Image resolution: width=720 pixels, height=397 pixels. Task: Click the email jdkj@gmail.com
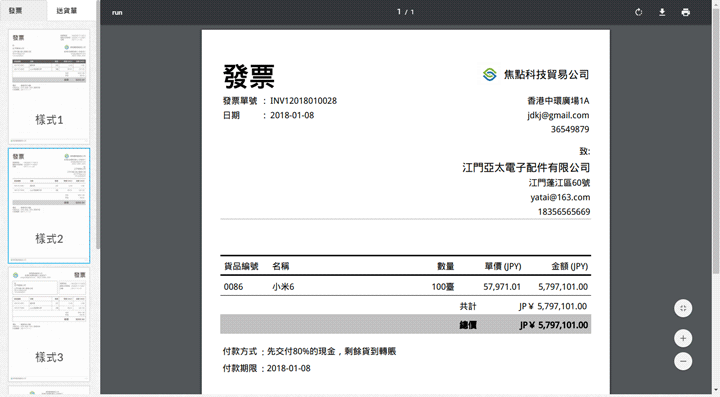558,115
